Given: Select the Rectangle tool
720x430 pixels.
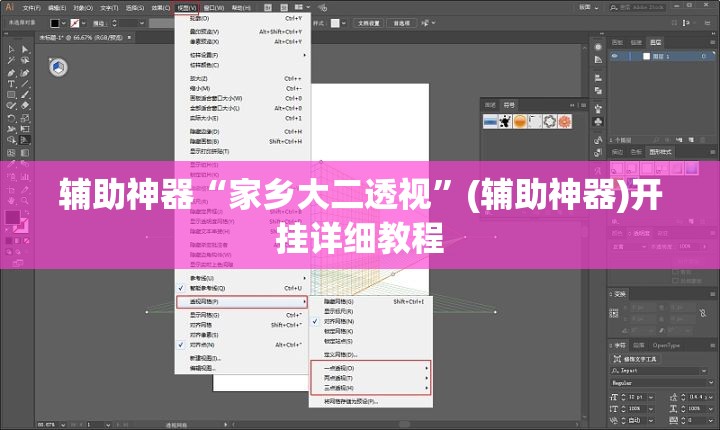Looking at the screenshot, I should coord(11,95).
